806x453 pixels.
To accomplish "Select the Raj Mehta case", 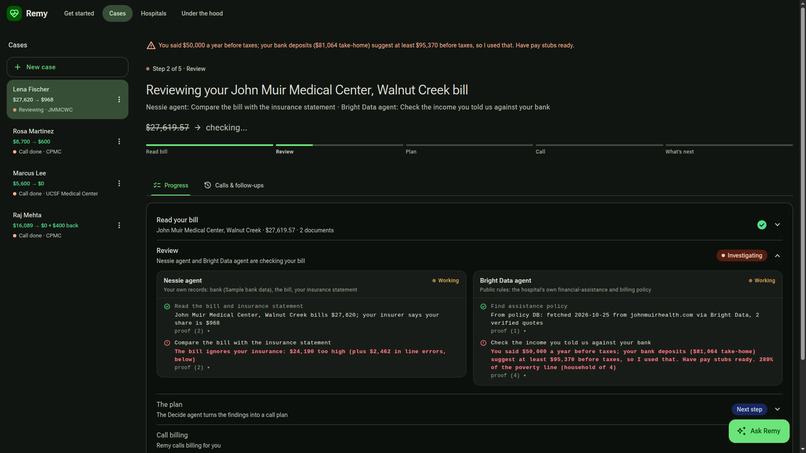I will point(67,225).
